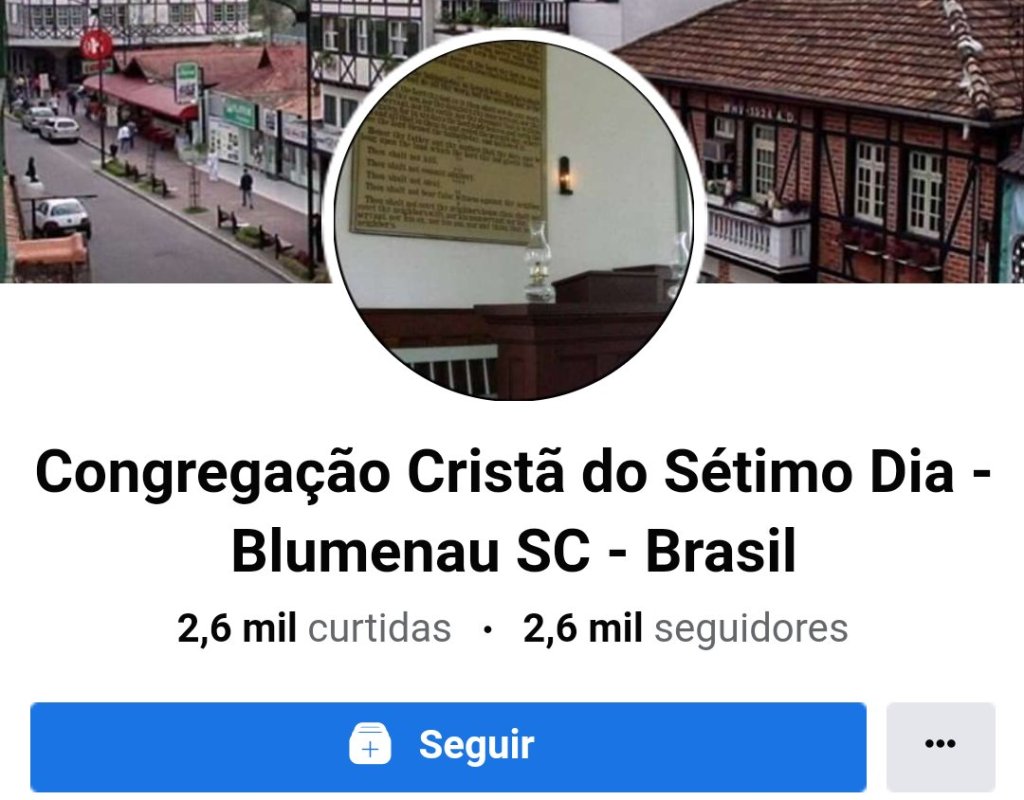The image size is (1024, 800).
Task: Click the Seguir follow button
Action: pos(448,746)
